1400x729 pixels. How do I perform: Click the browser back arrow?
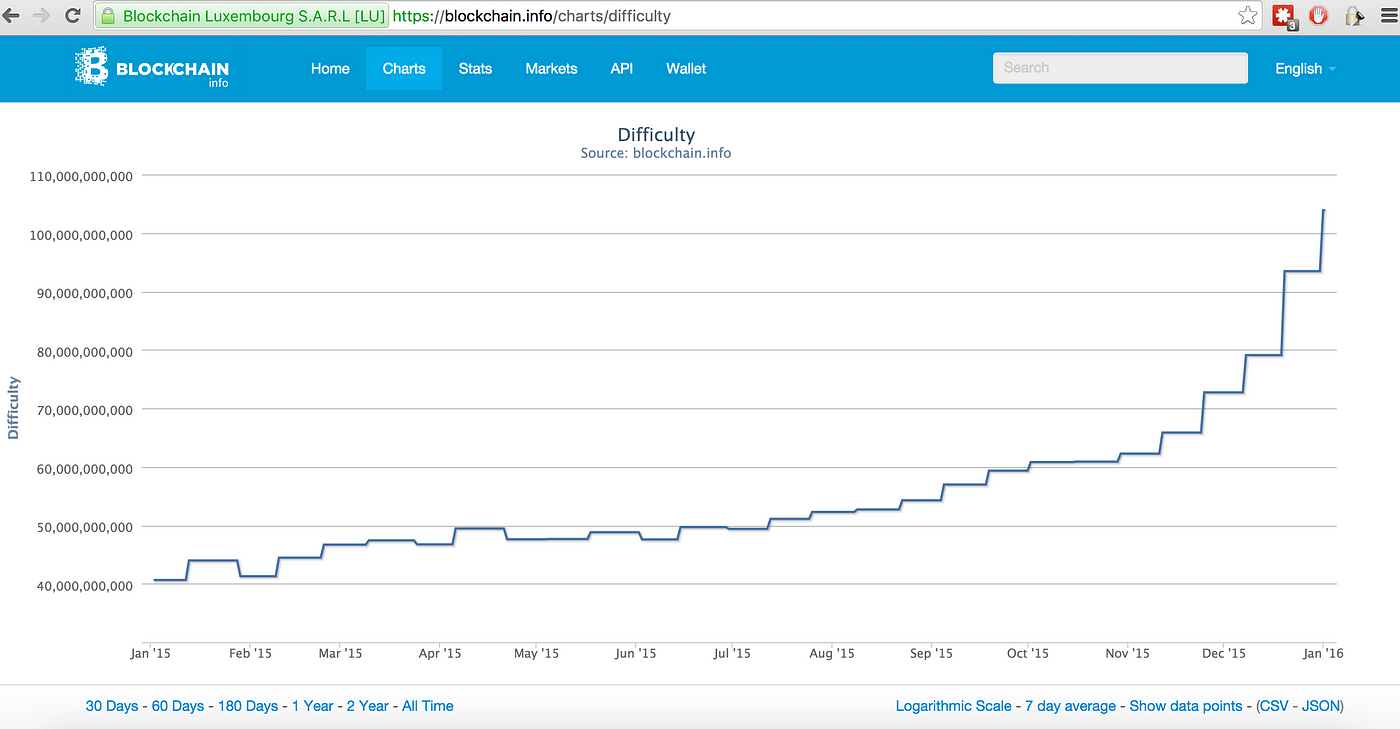11,16
